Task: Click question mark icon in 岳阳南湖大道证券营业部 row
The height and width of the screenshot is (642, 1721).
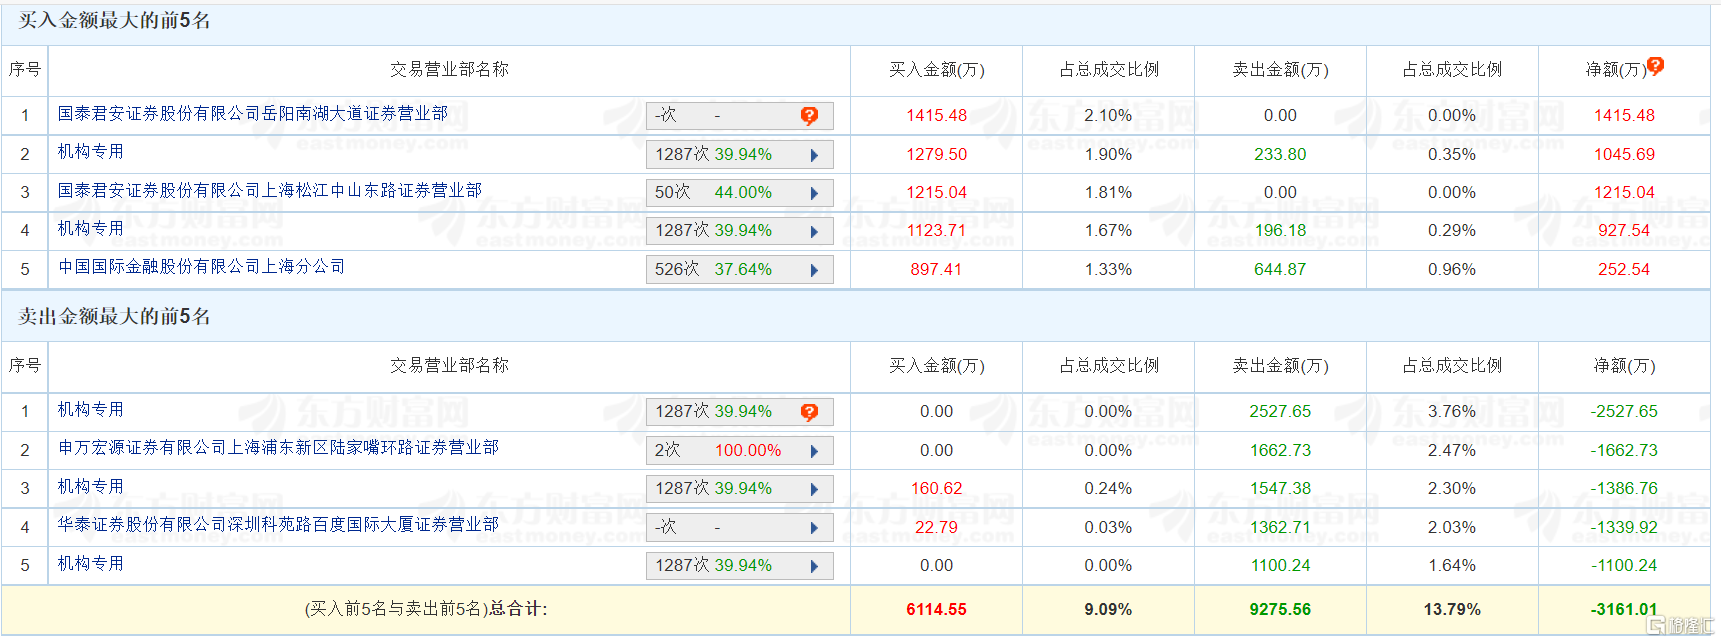Action: (x=809, y=116)
